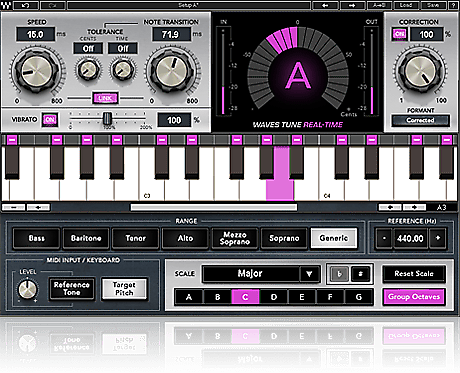Select the Mezzo Soprano range
The width and height of the screenshot is (460, 373).
tap(235, 238)
